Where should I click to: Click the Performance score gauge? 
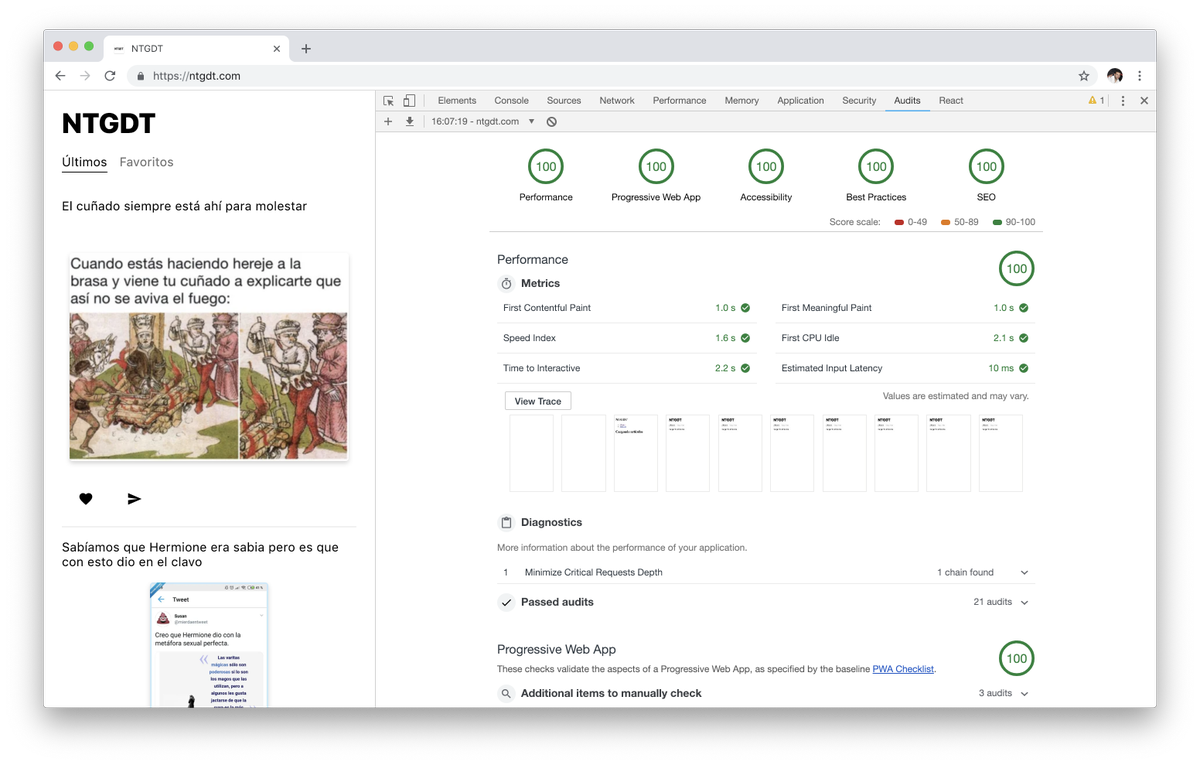[x=546, y=167]
